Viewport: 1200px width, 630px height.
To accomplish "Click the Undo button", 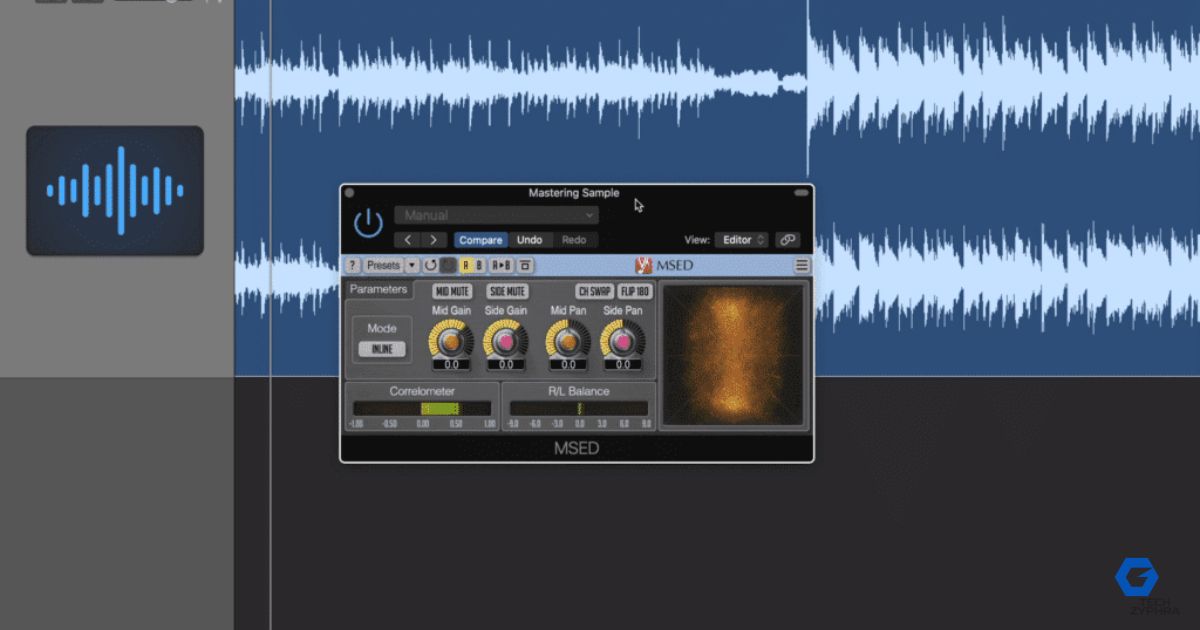I will 530,240.
